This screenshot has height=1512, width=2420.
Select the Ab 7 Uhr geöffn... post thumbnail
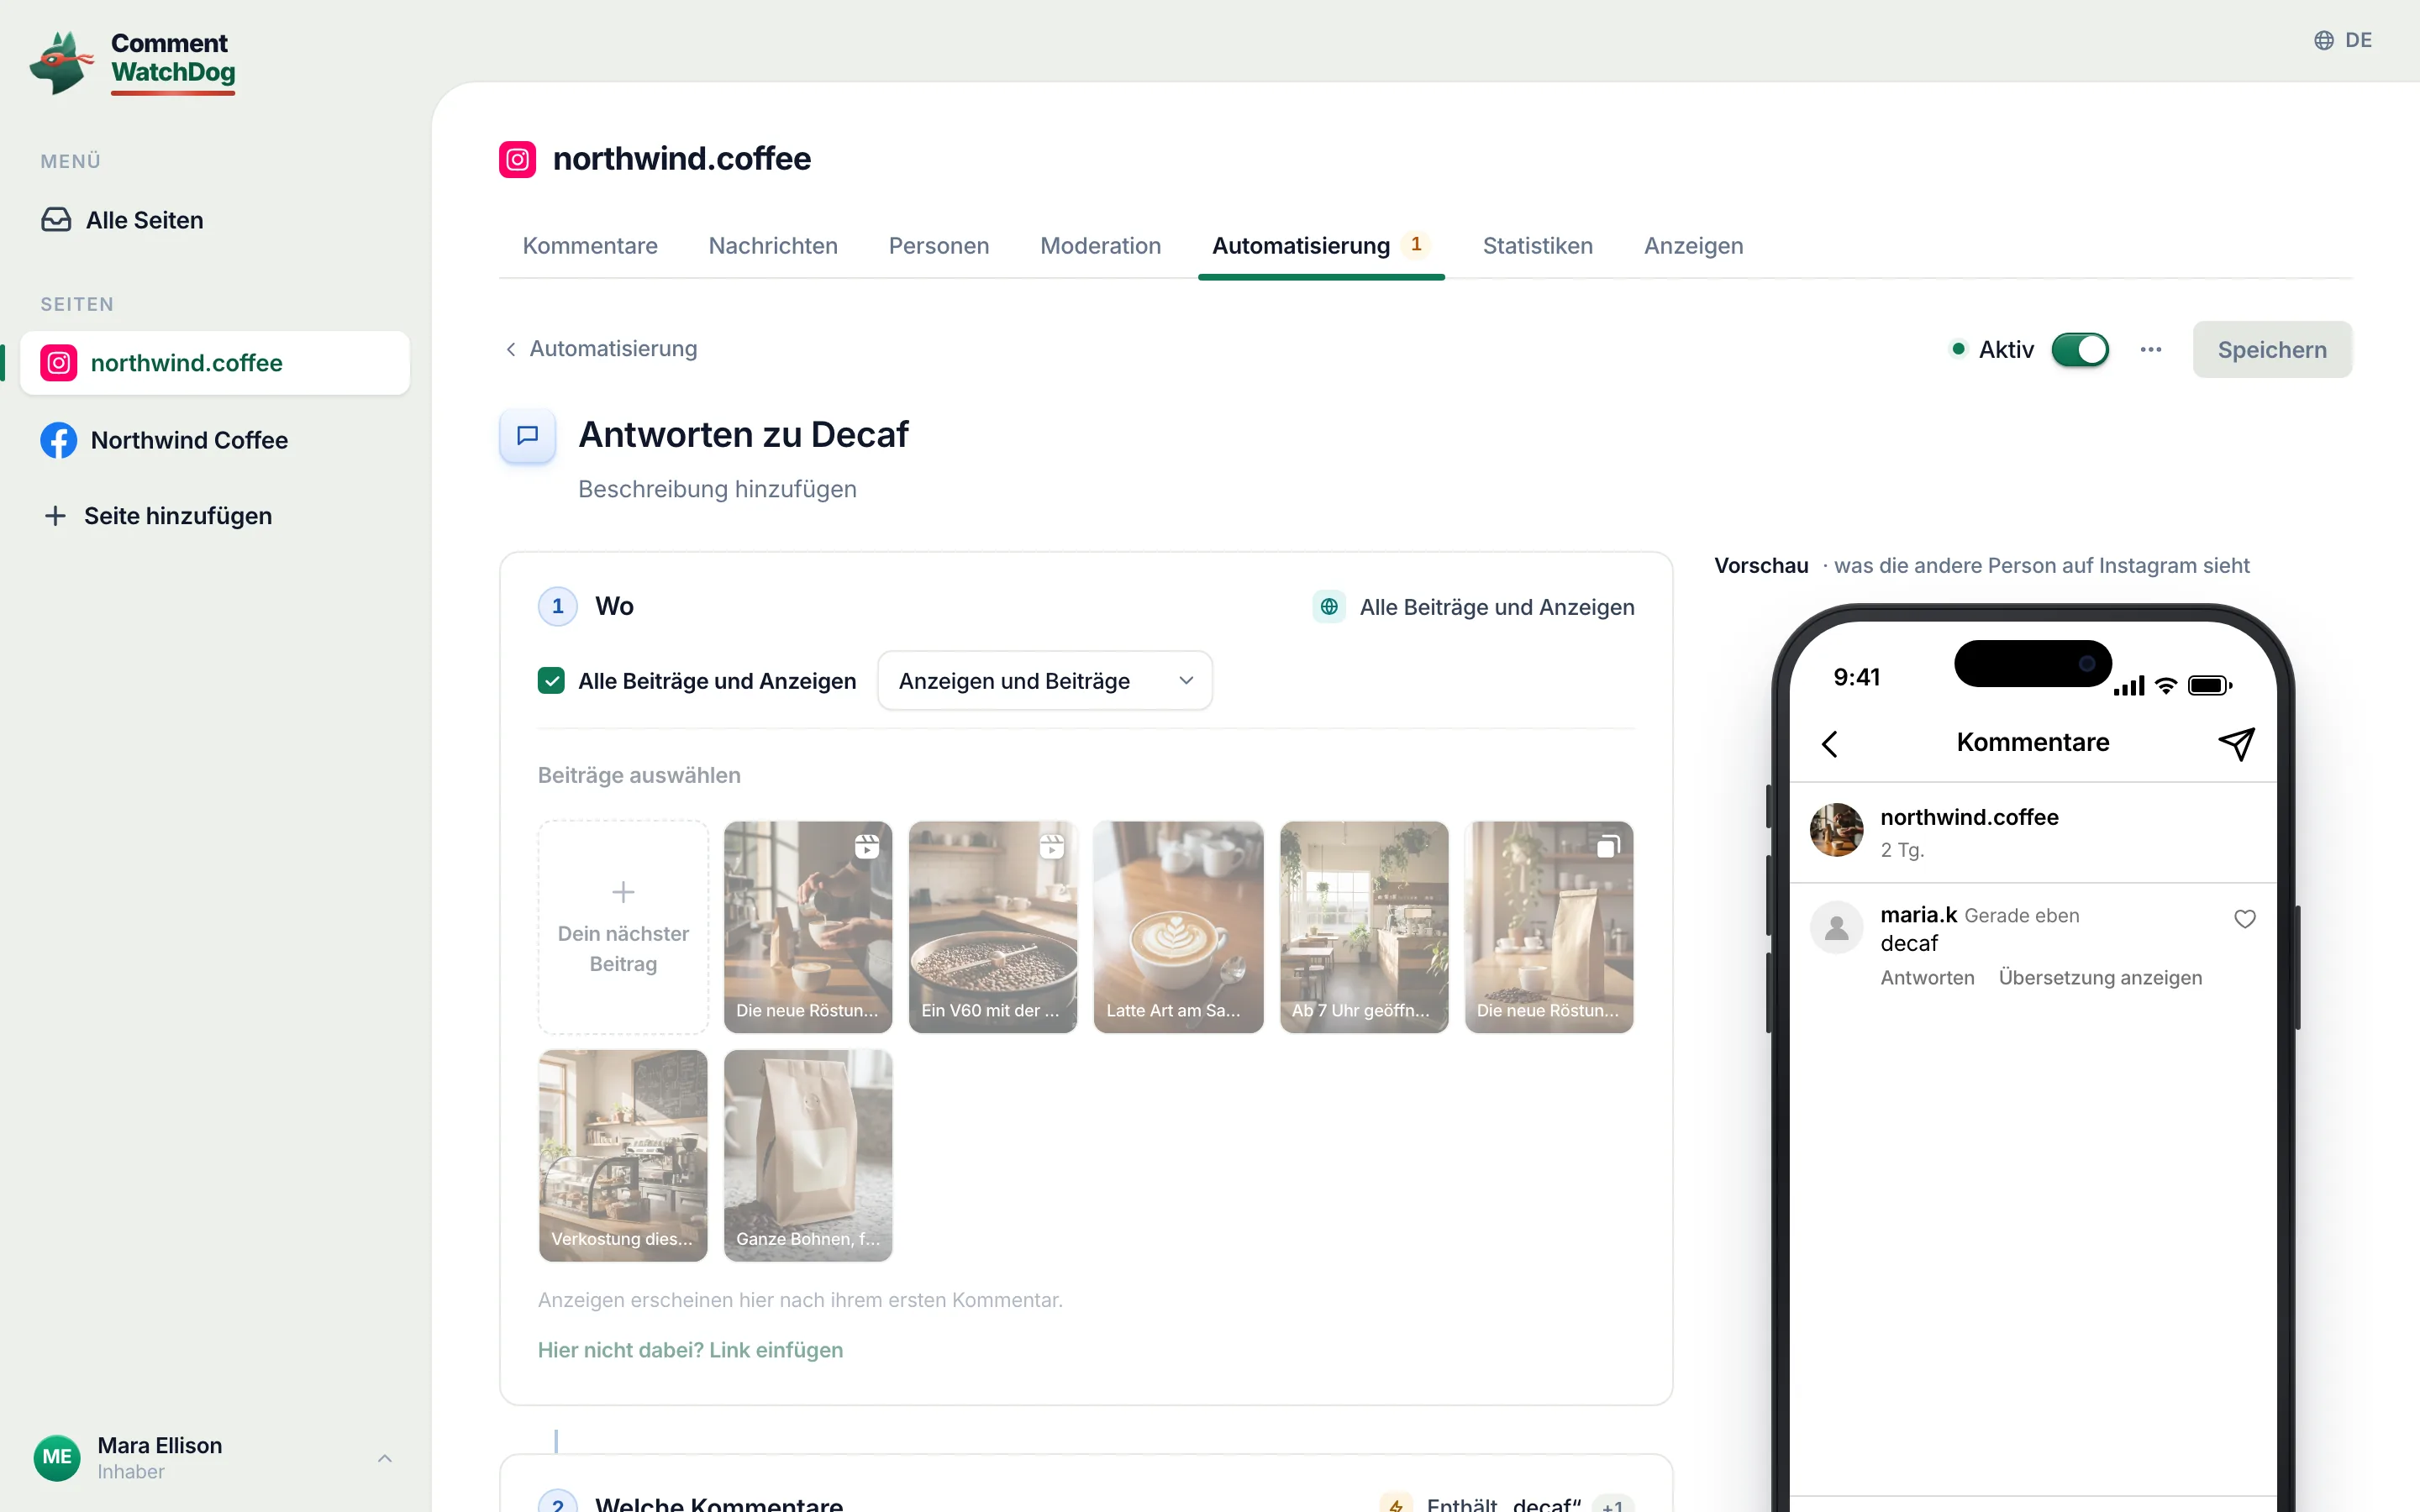point(1364,927)
